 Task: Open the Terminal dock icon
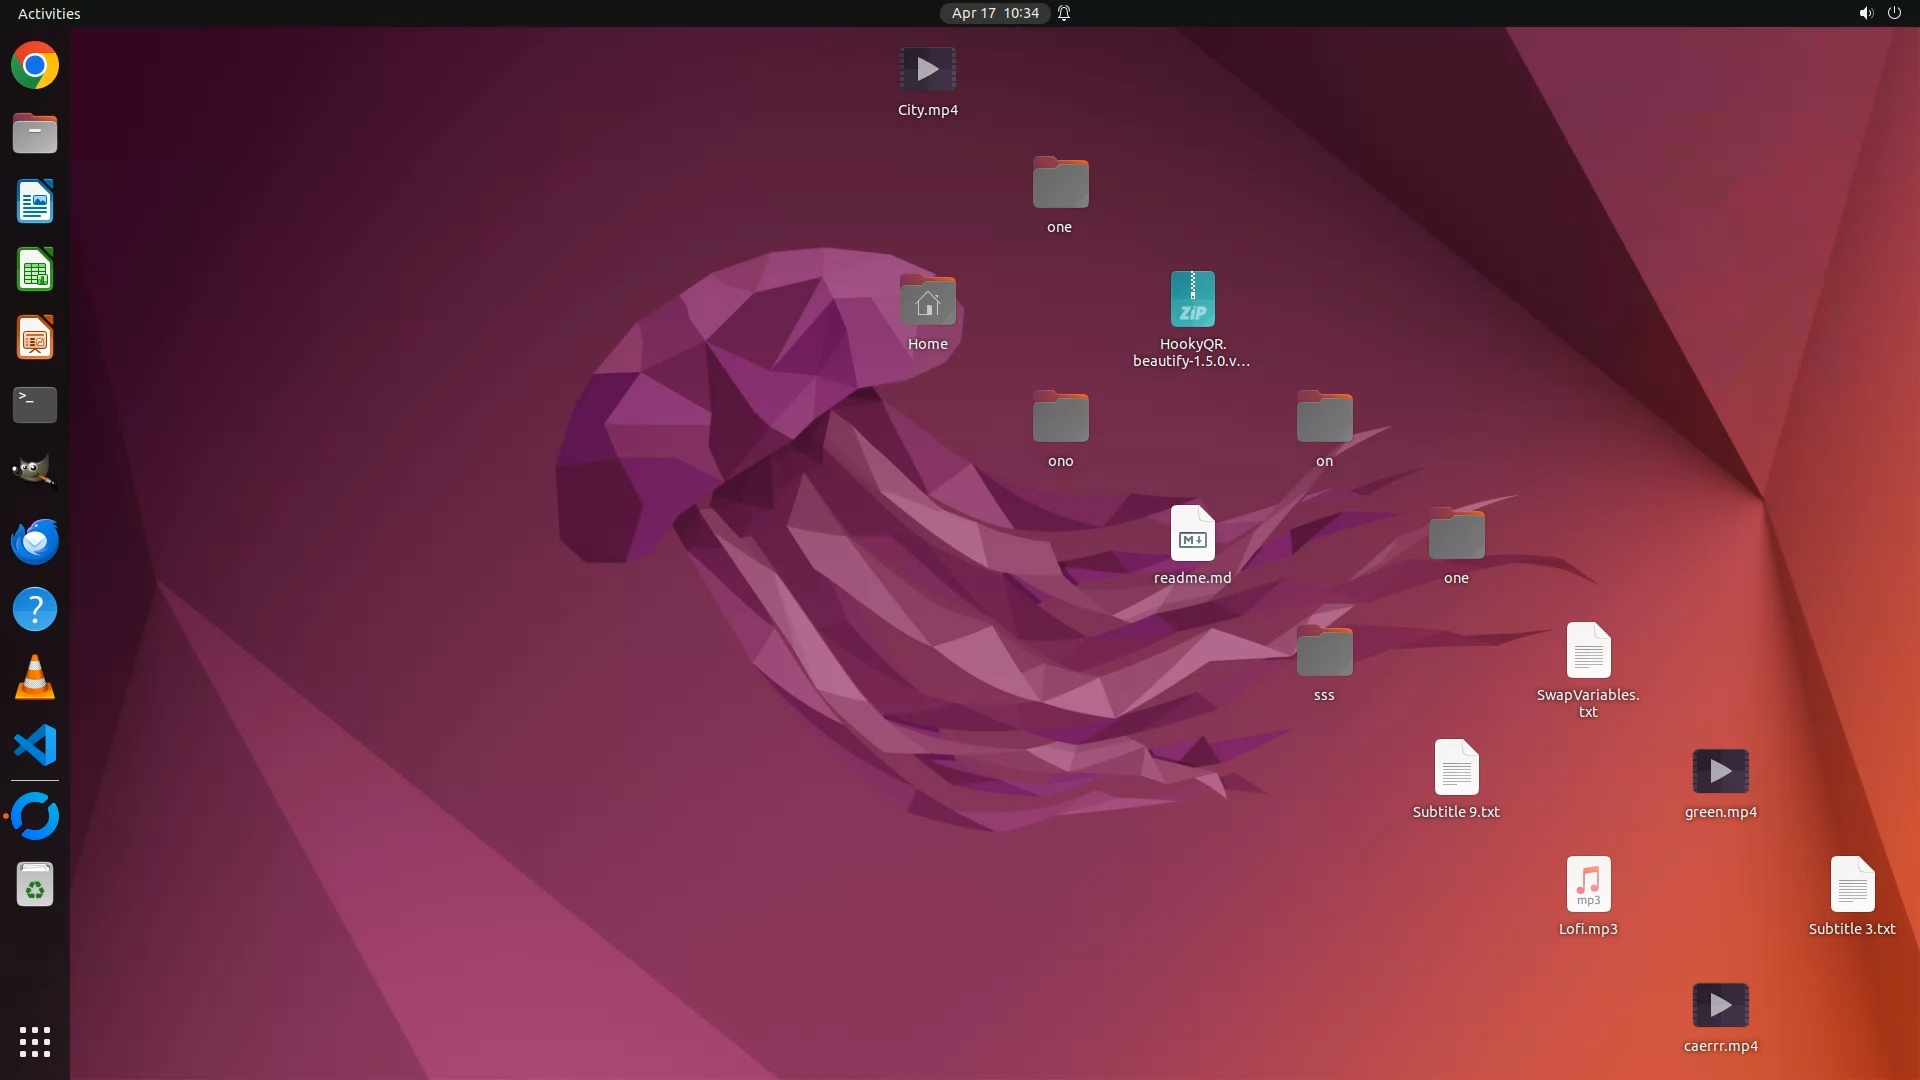(x=35, y=405)
